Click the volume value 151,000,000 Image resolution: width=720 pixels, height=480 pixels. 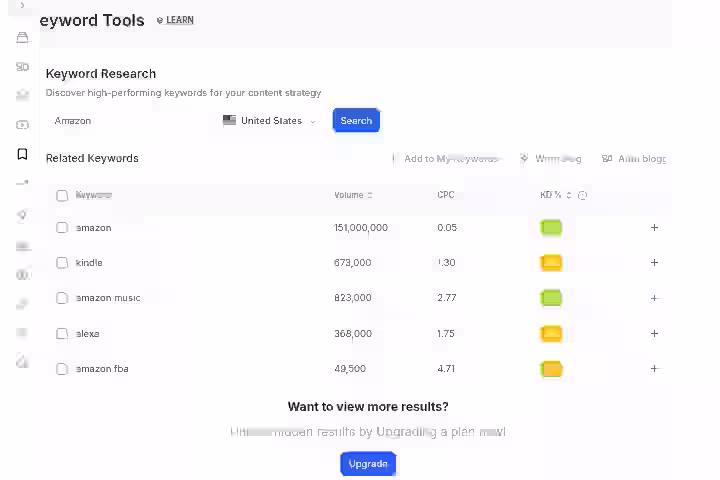point(361,228)
